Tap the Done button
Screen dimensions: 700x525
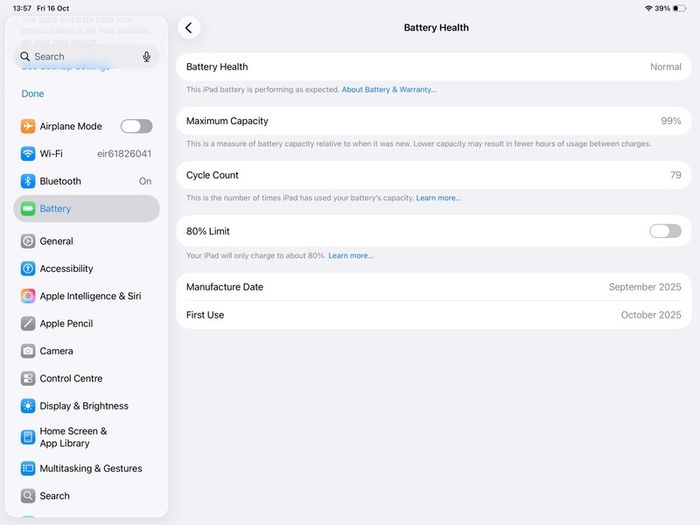[x=33, y=94]
